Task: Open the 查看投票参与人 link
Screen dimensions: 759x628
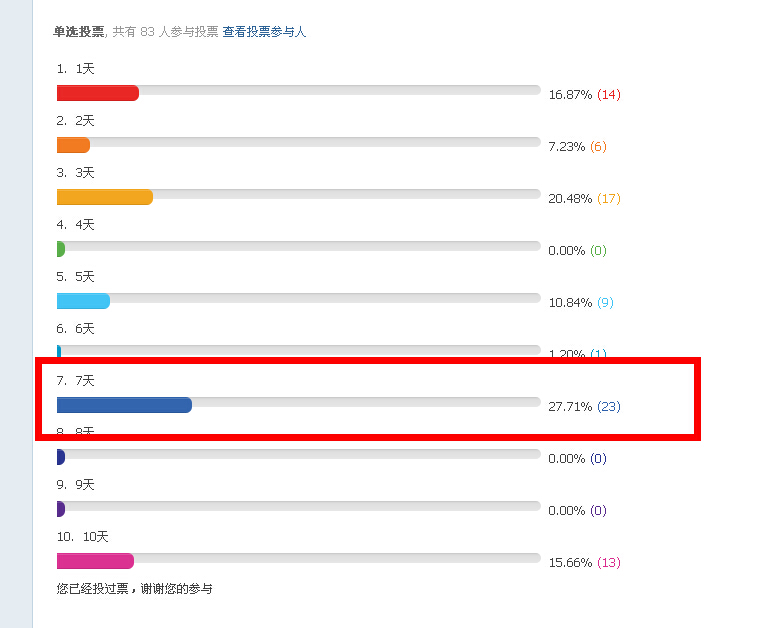Action: pyautogui.click(x=264, y=32)
